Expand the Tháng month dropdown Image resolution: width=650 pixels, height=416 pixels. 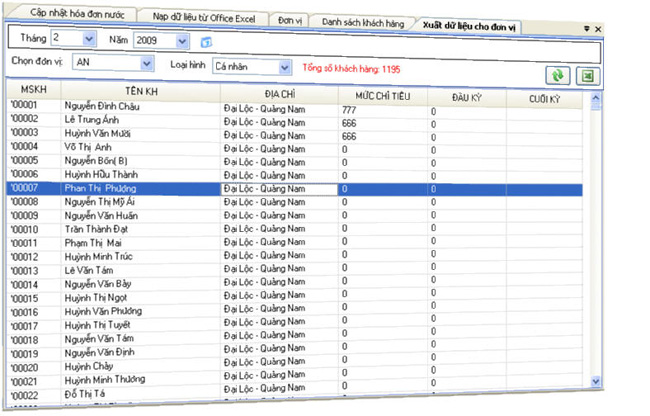89,40
